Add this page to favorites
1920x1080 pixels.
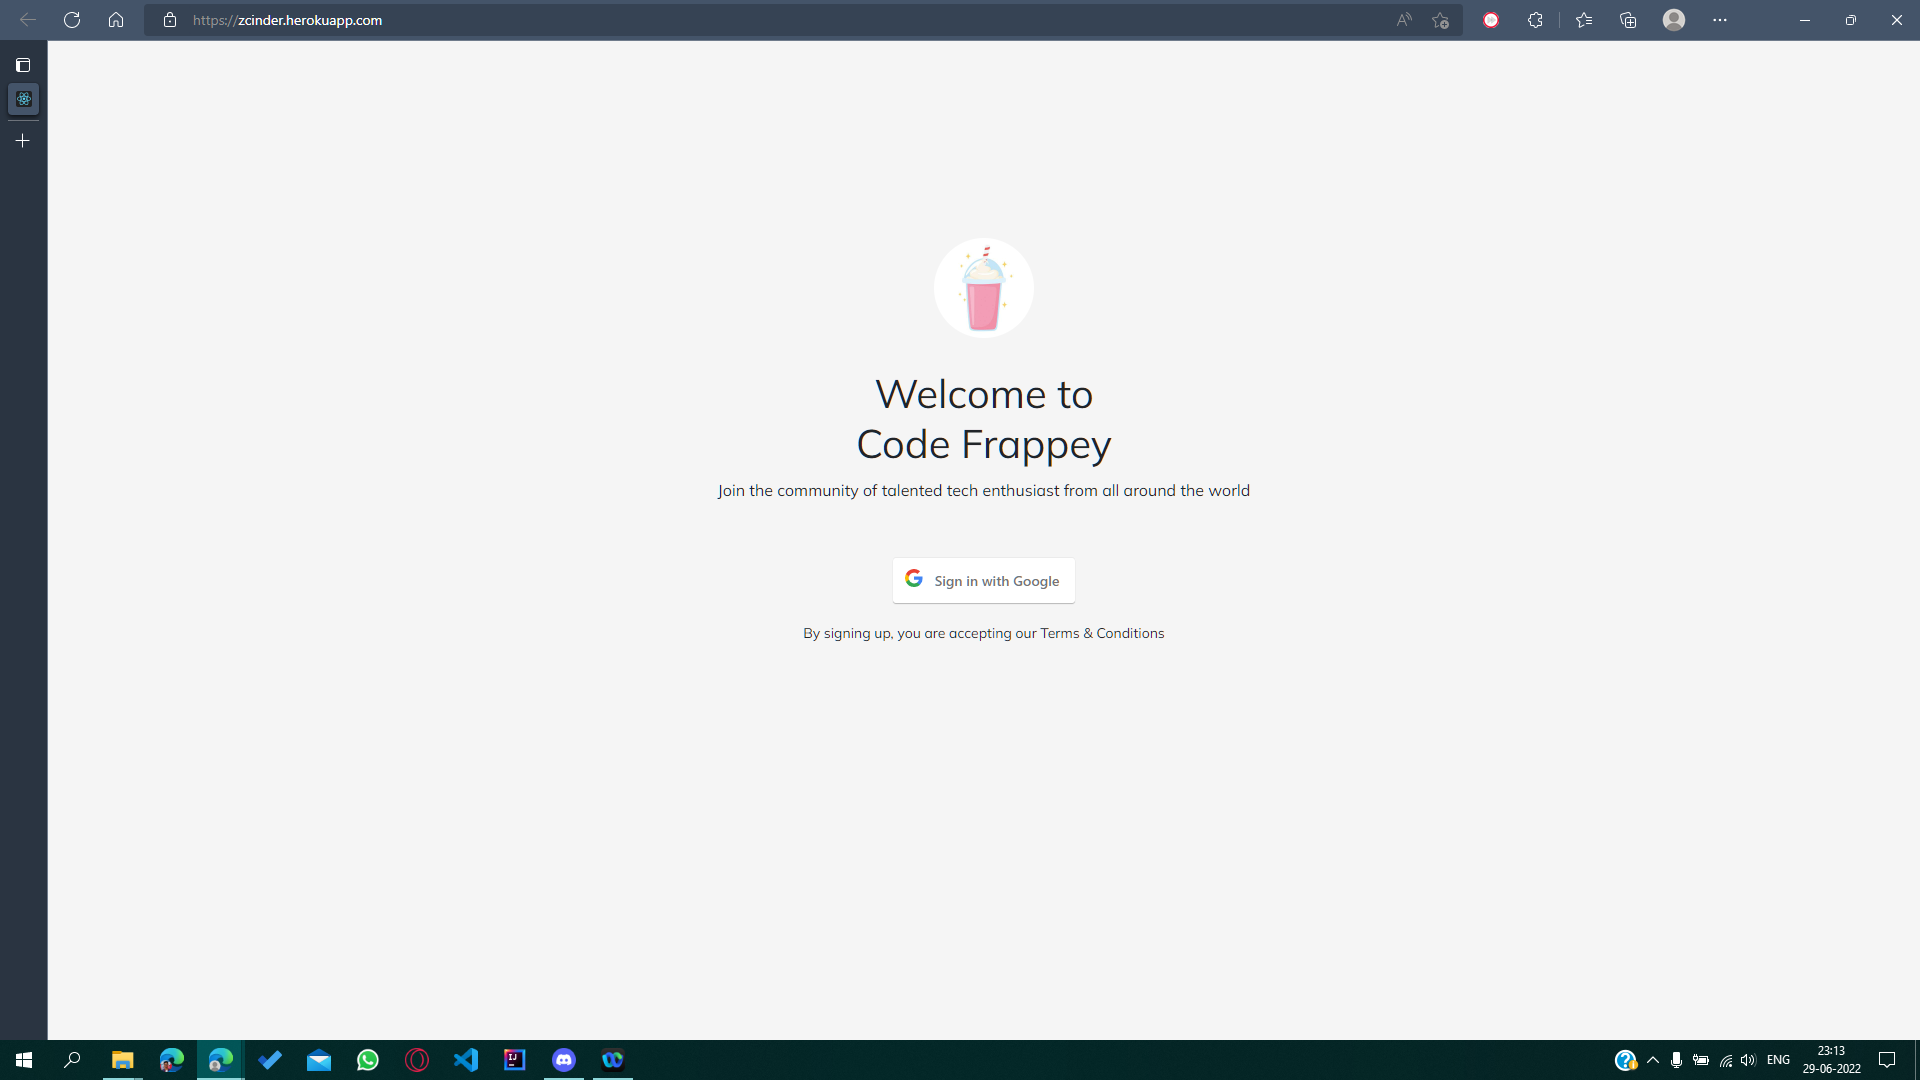coord(1440,19)
